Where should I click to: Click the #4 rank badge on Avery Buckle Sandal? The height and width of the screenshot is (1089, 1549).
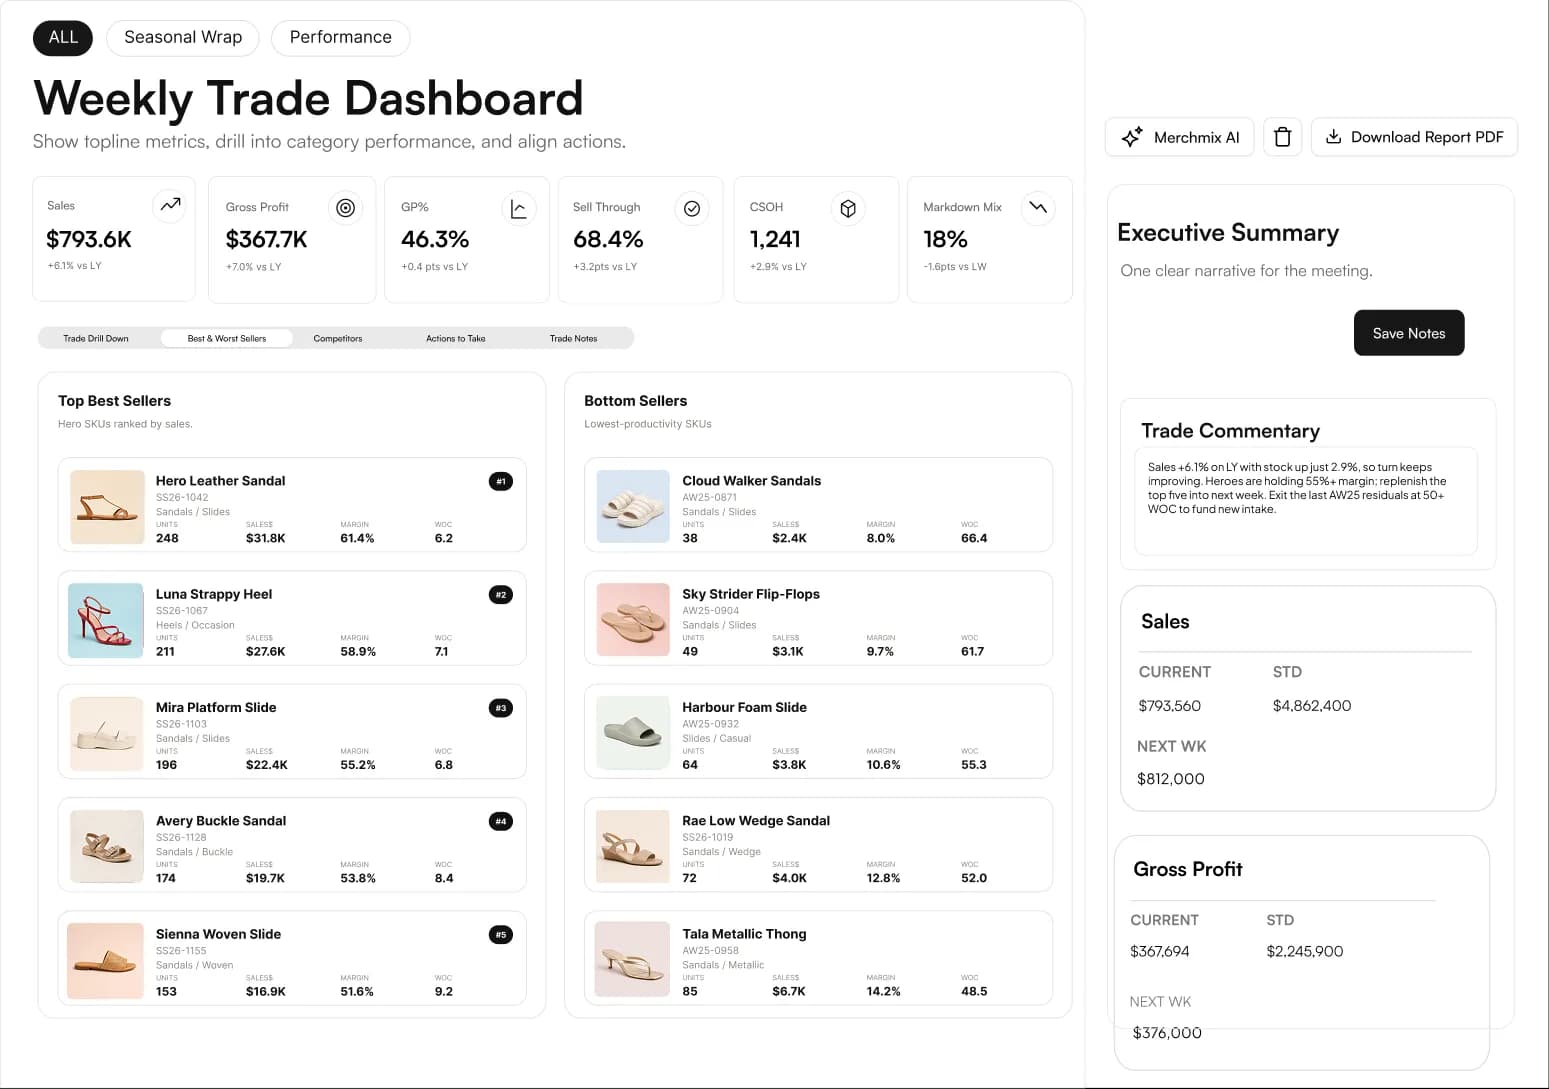coord(501,821)
